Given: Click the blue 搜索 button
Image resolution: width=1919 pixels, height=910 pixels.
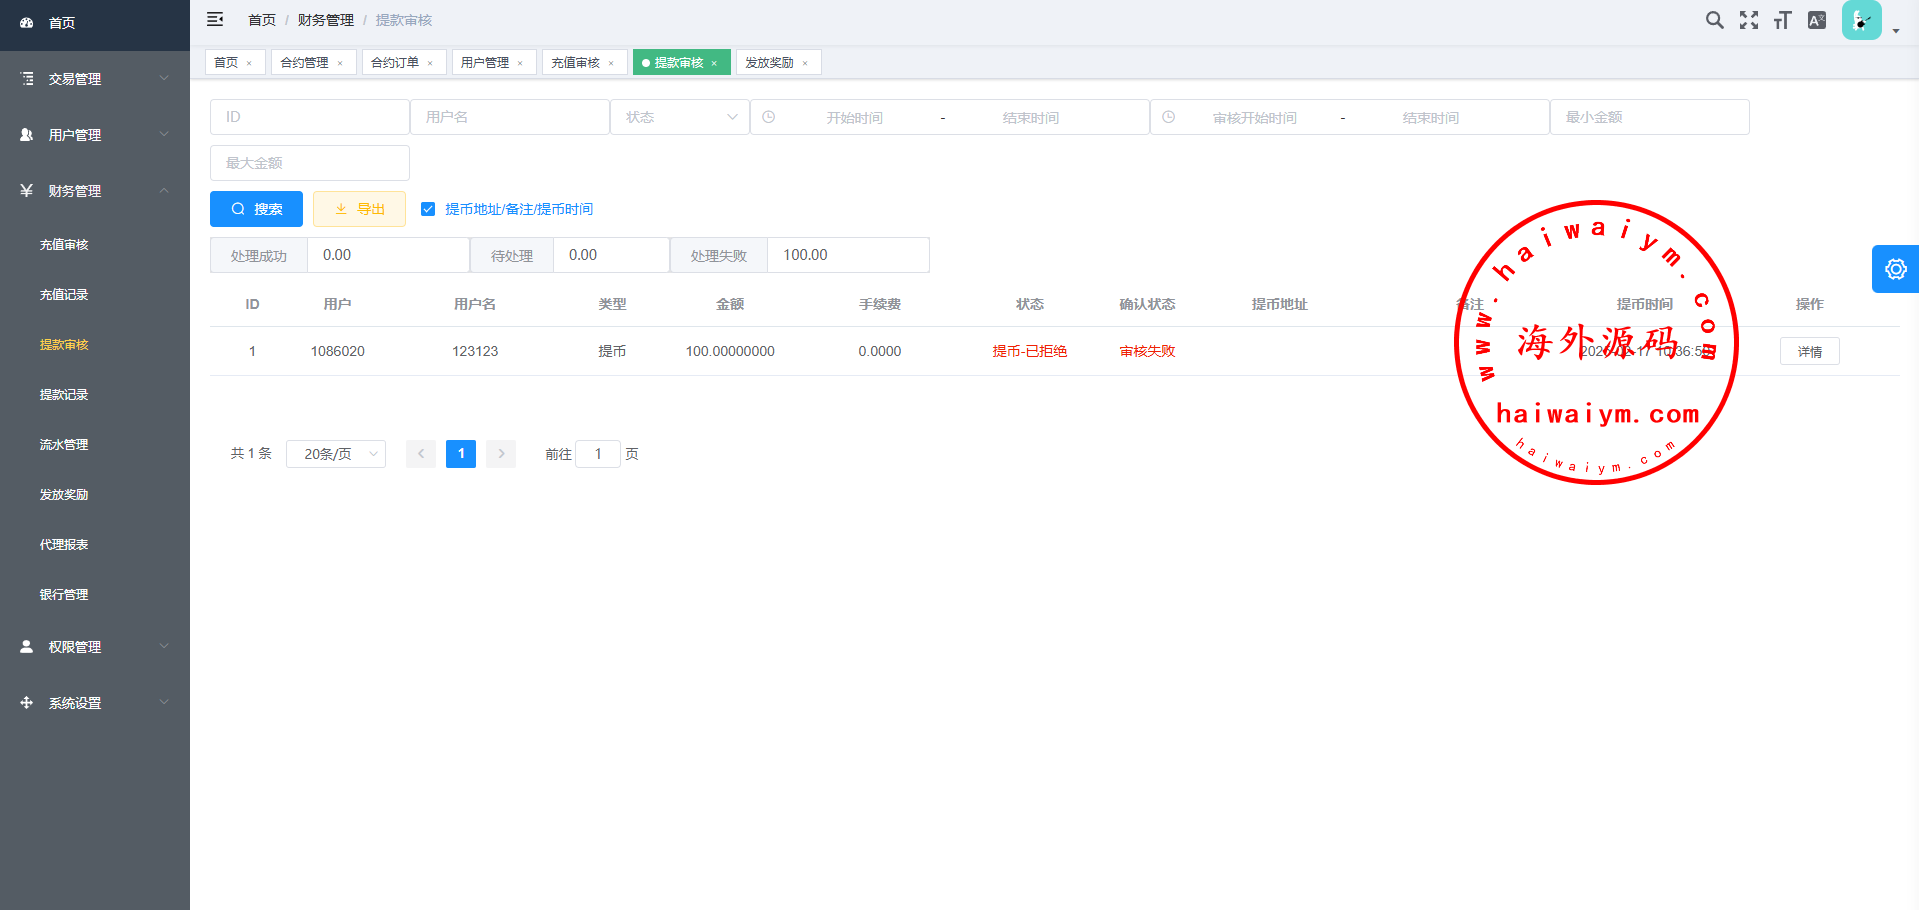Looking at the screenshot, I should (x=256, y=209).
